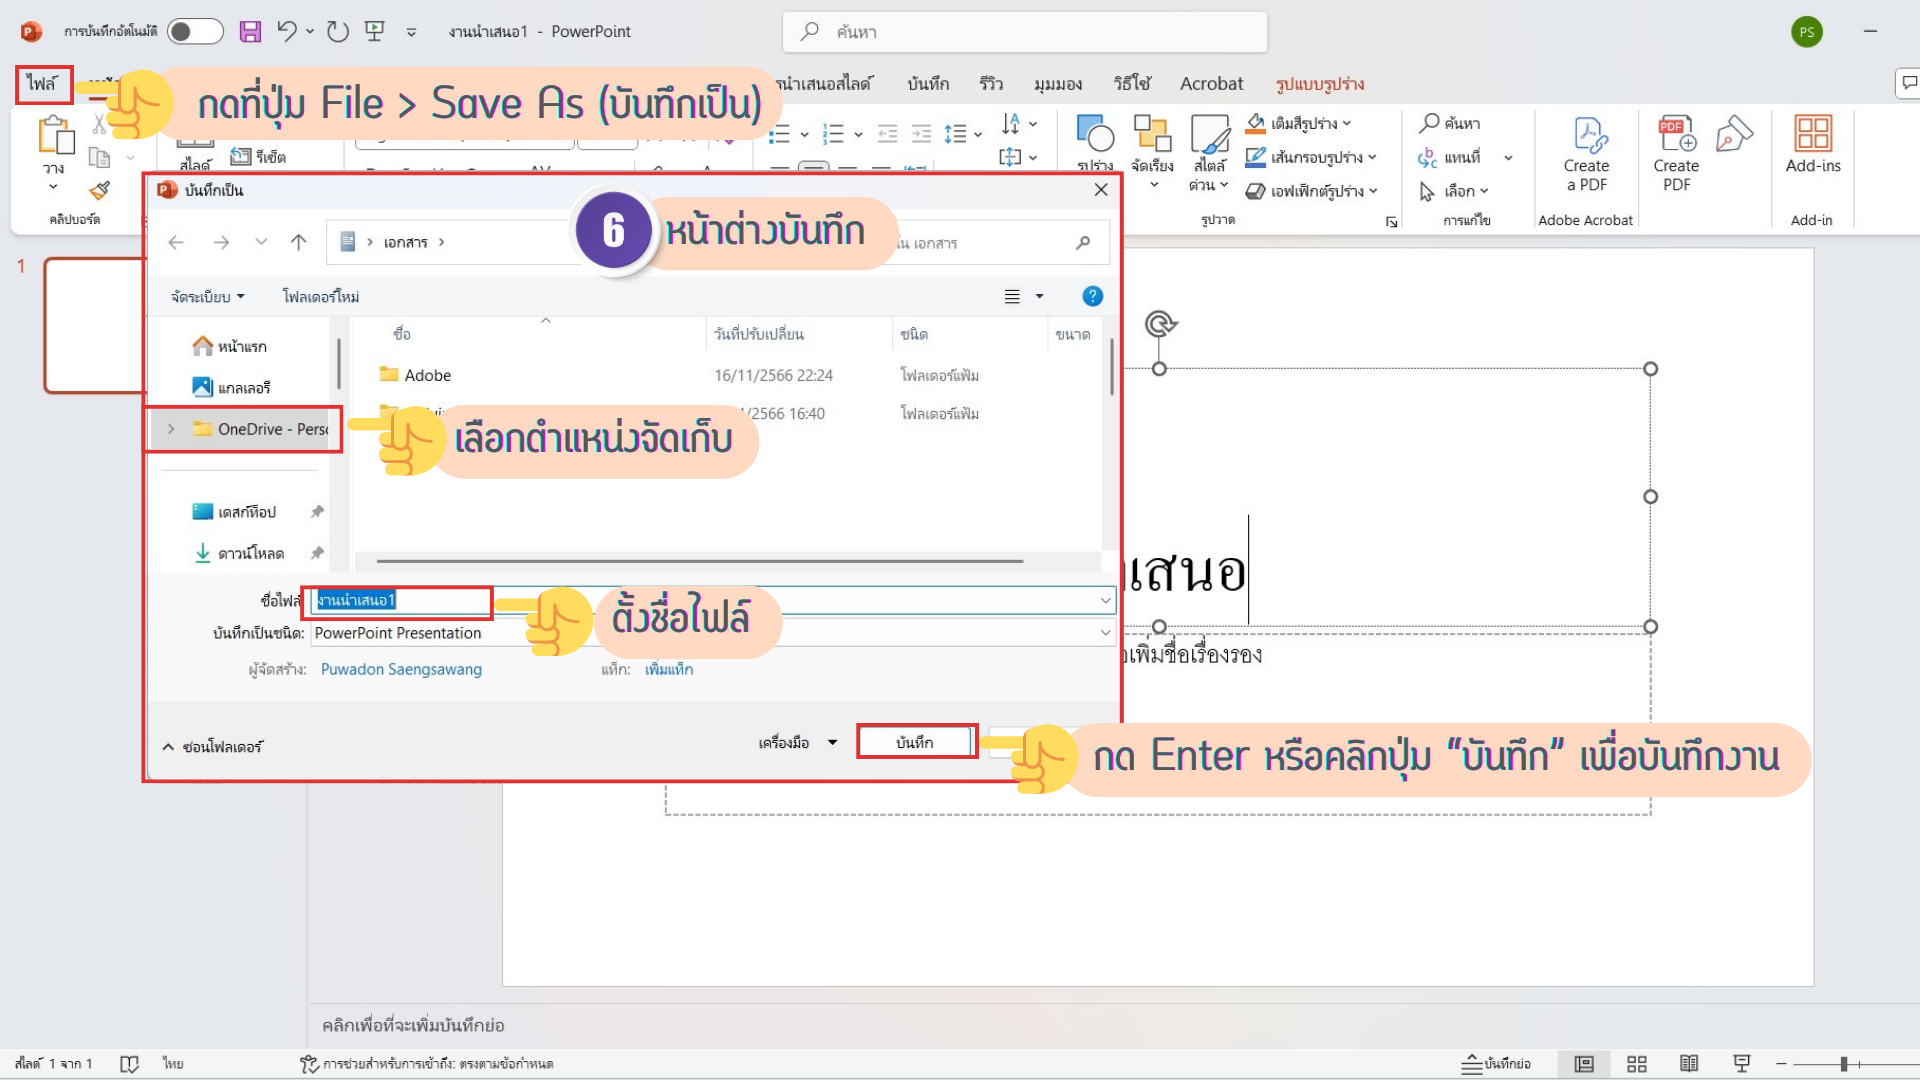1920x1080 pixels.
Task: Click the แทนที่ replace button
Action: 1450,157
